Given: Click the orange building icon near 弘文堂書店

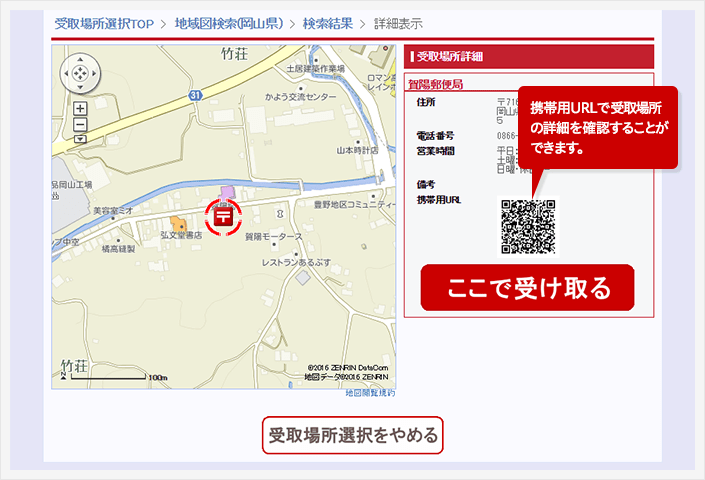Looking at the screenshot, I should [x=178, y=223].
